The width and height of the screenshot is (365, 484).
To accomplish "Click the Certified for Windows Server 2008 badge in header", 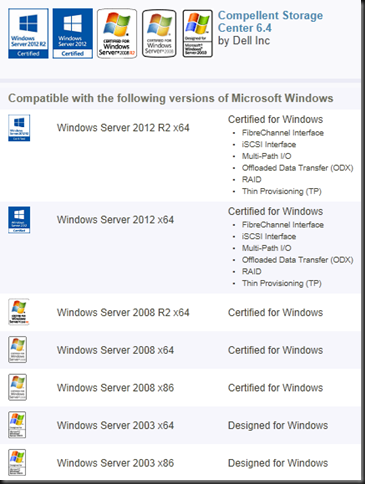I will pos(159,33).
